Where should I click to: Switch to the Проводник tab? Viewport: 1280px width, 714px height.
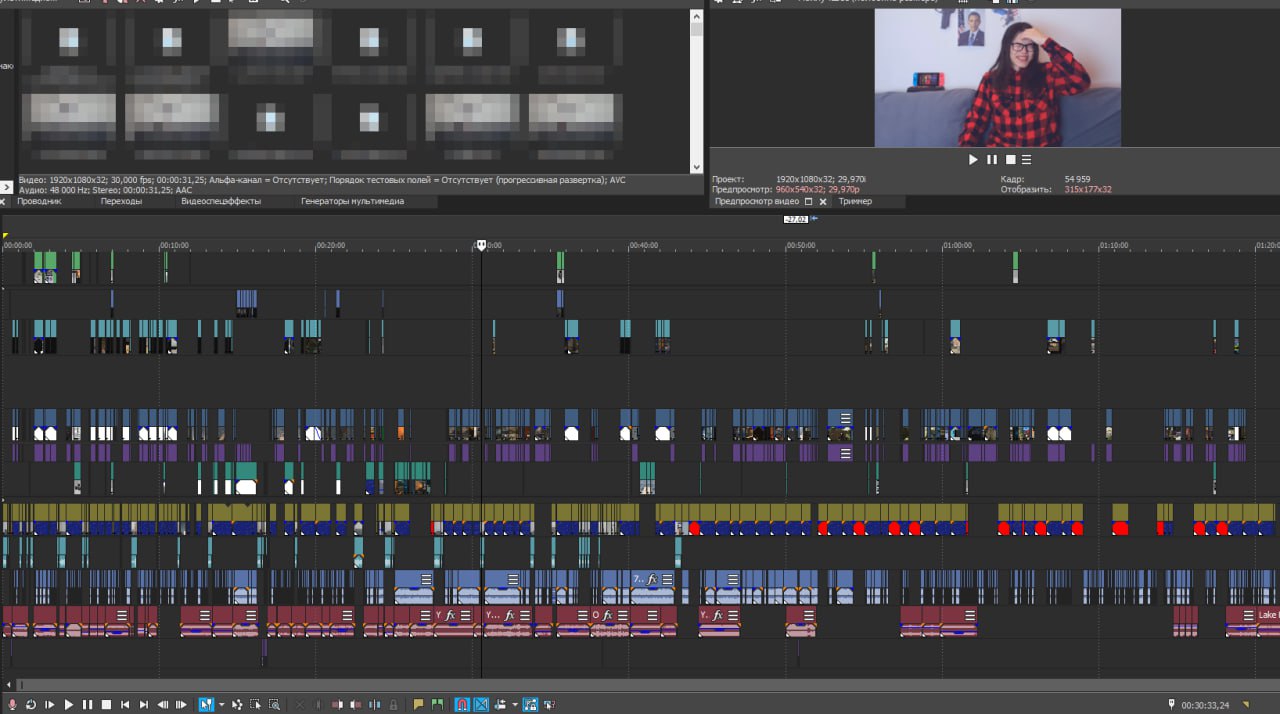tap(39, 201)
